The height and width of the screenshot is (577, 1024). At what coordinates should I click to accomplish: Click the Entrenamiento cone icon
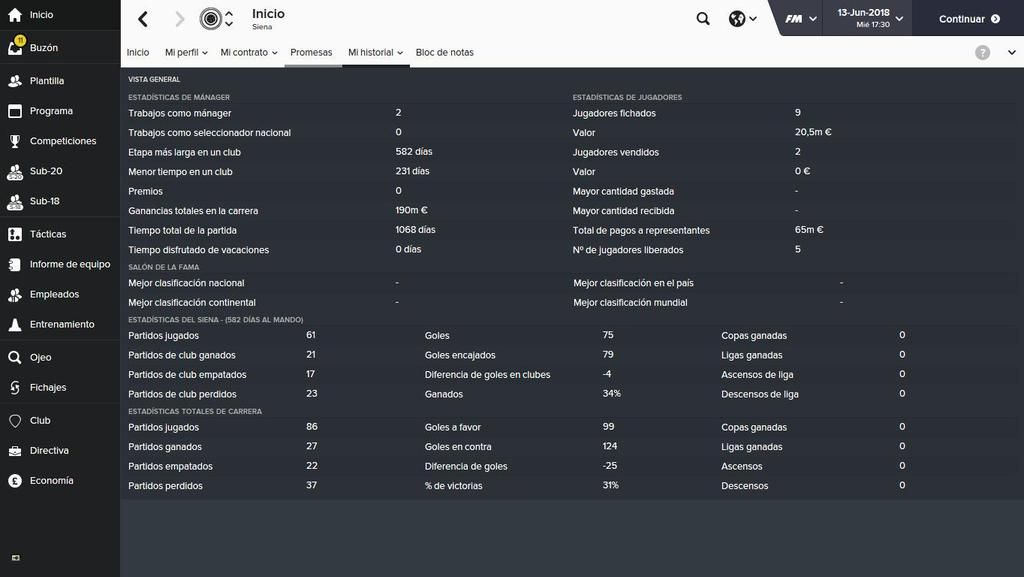point(15,324)
